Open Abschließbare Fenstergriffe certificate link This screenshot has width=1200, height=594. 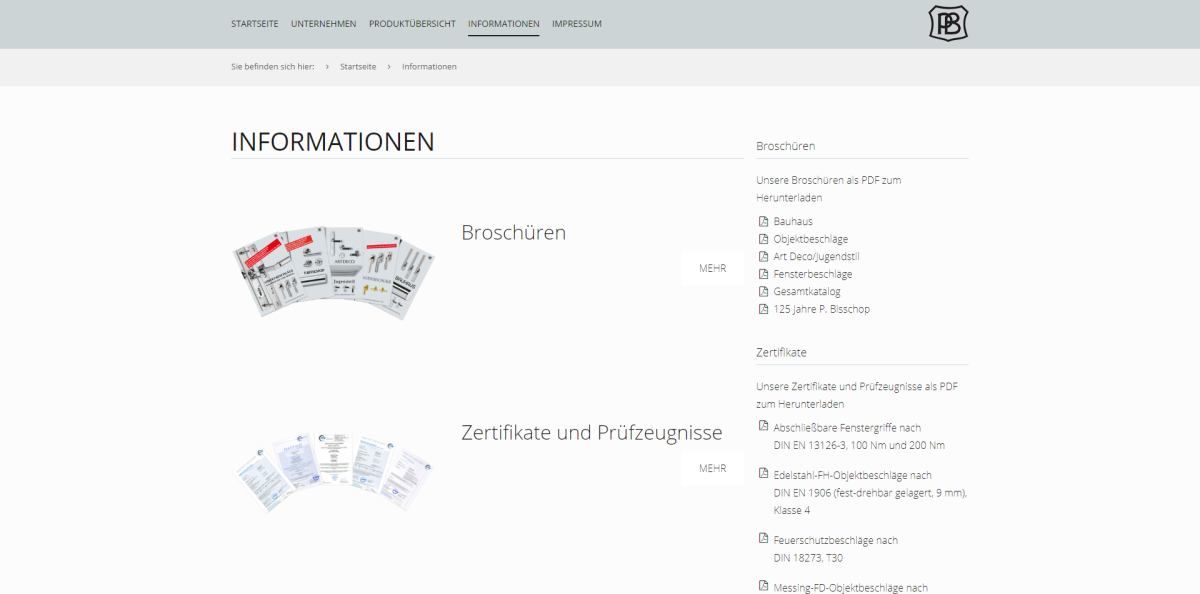tap(859, 436)
